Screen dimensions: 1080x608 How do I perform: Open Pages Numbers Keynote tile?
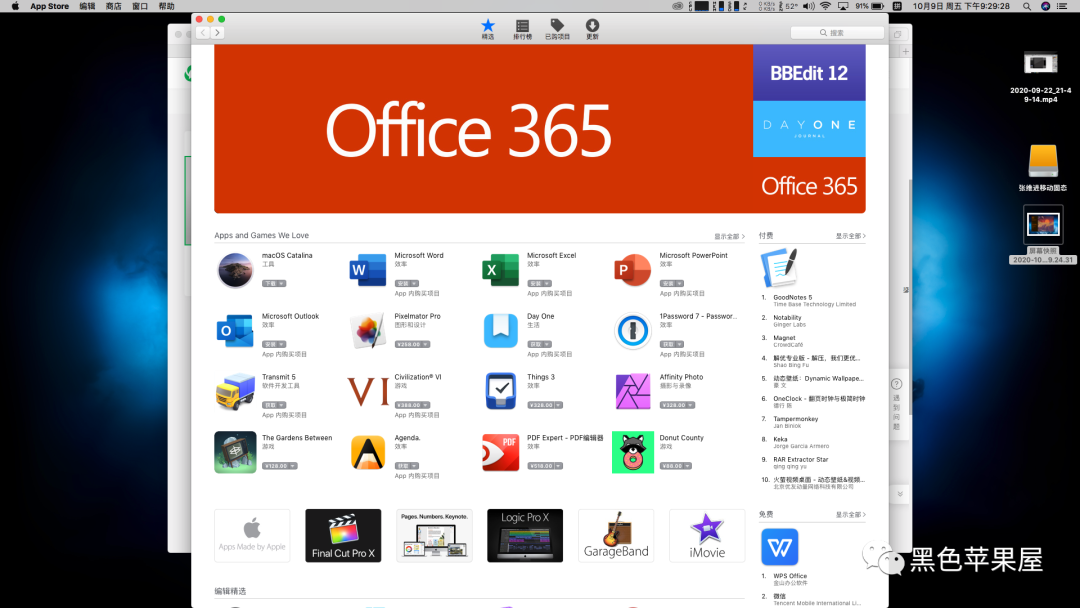[434, 536]
